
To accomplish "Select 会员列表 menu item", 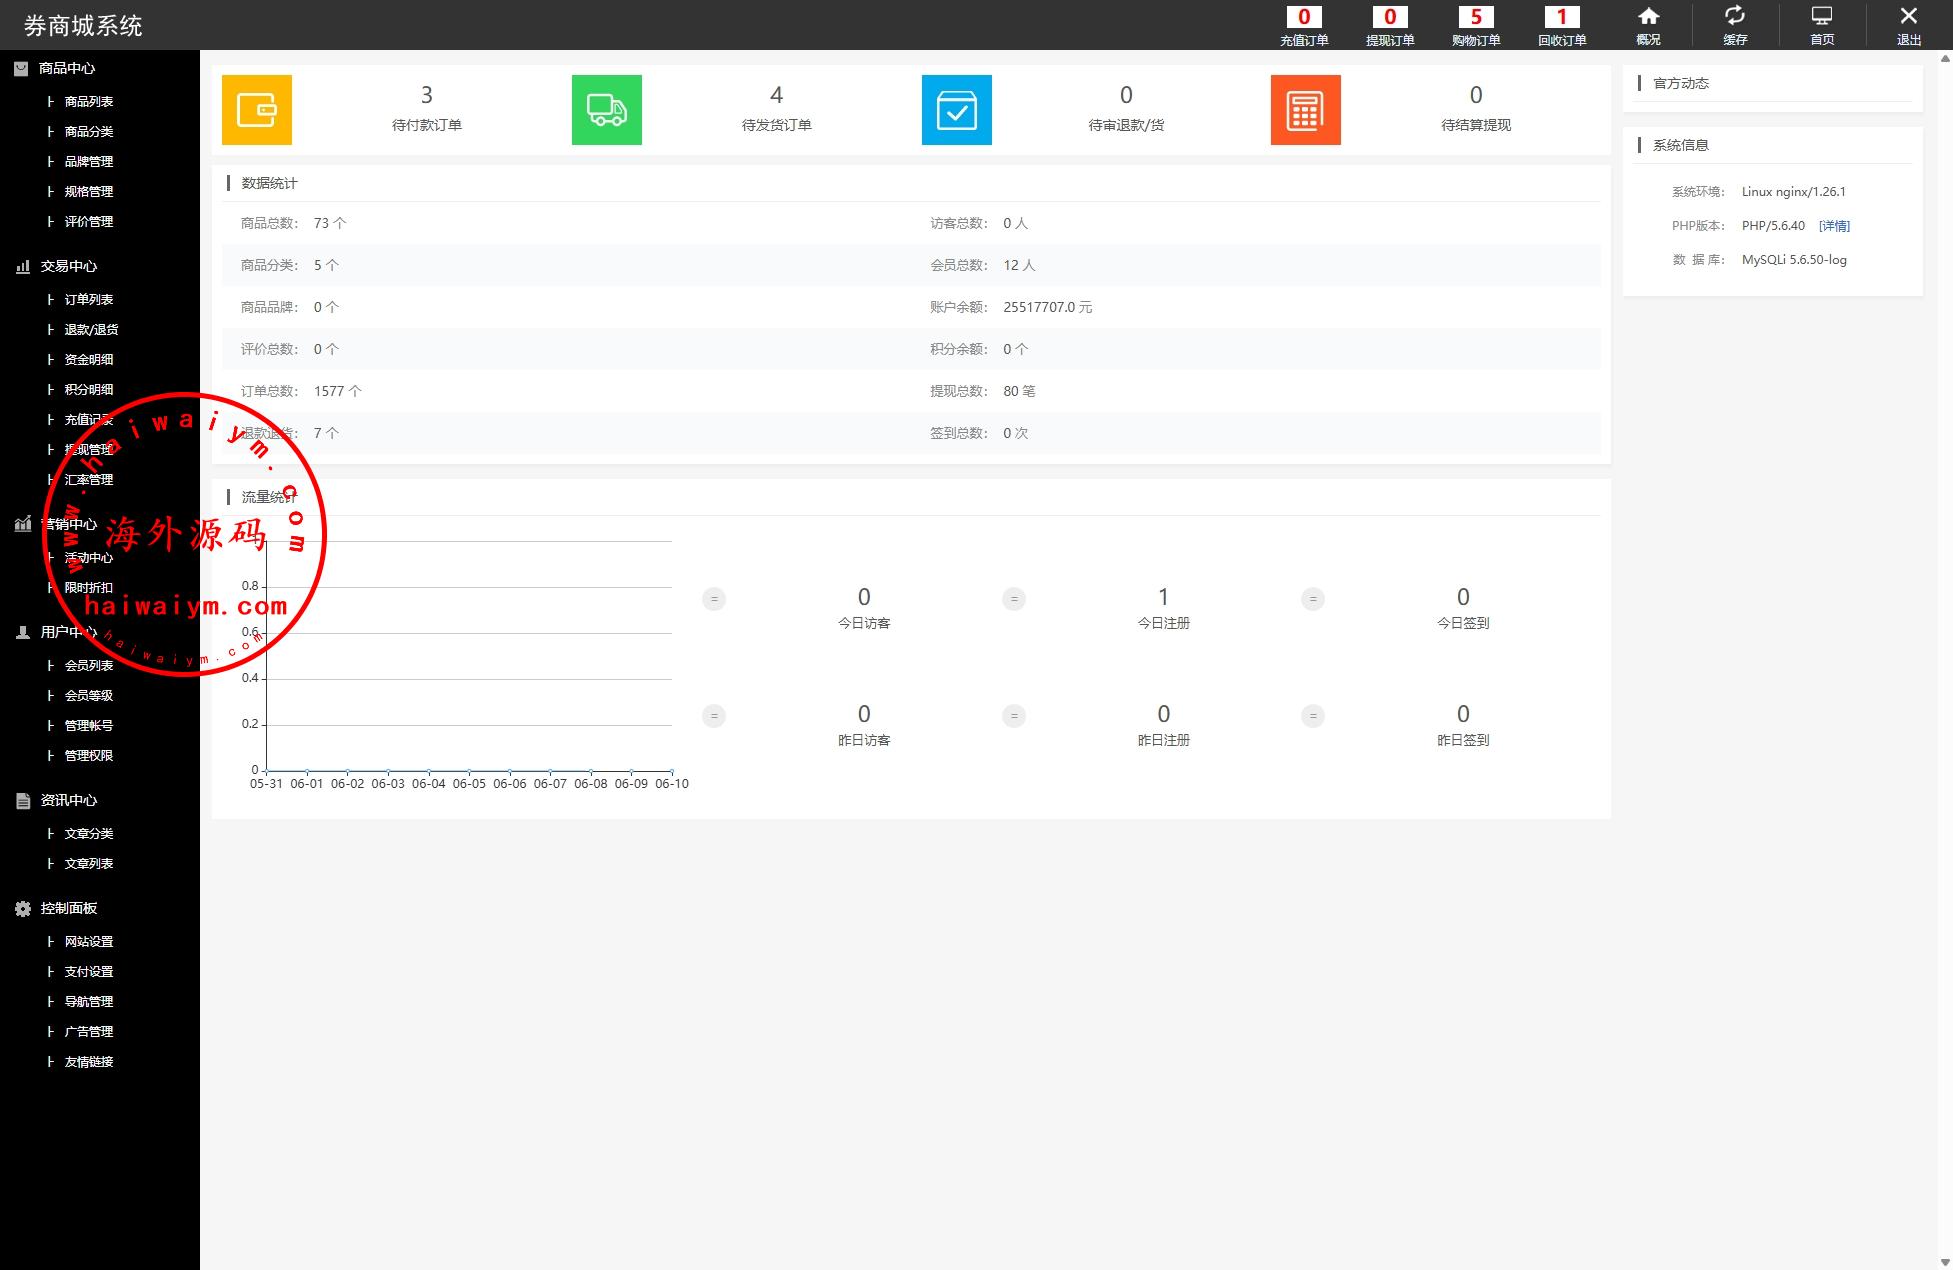I will [x=89, y=665].
